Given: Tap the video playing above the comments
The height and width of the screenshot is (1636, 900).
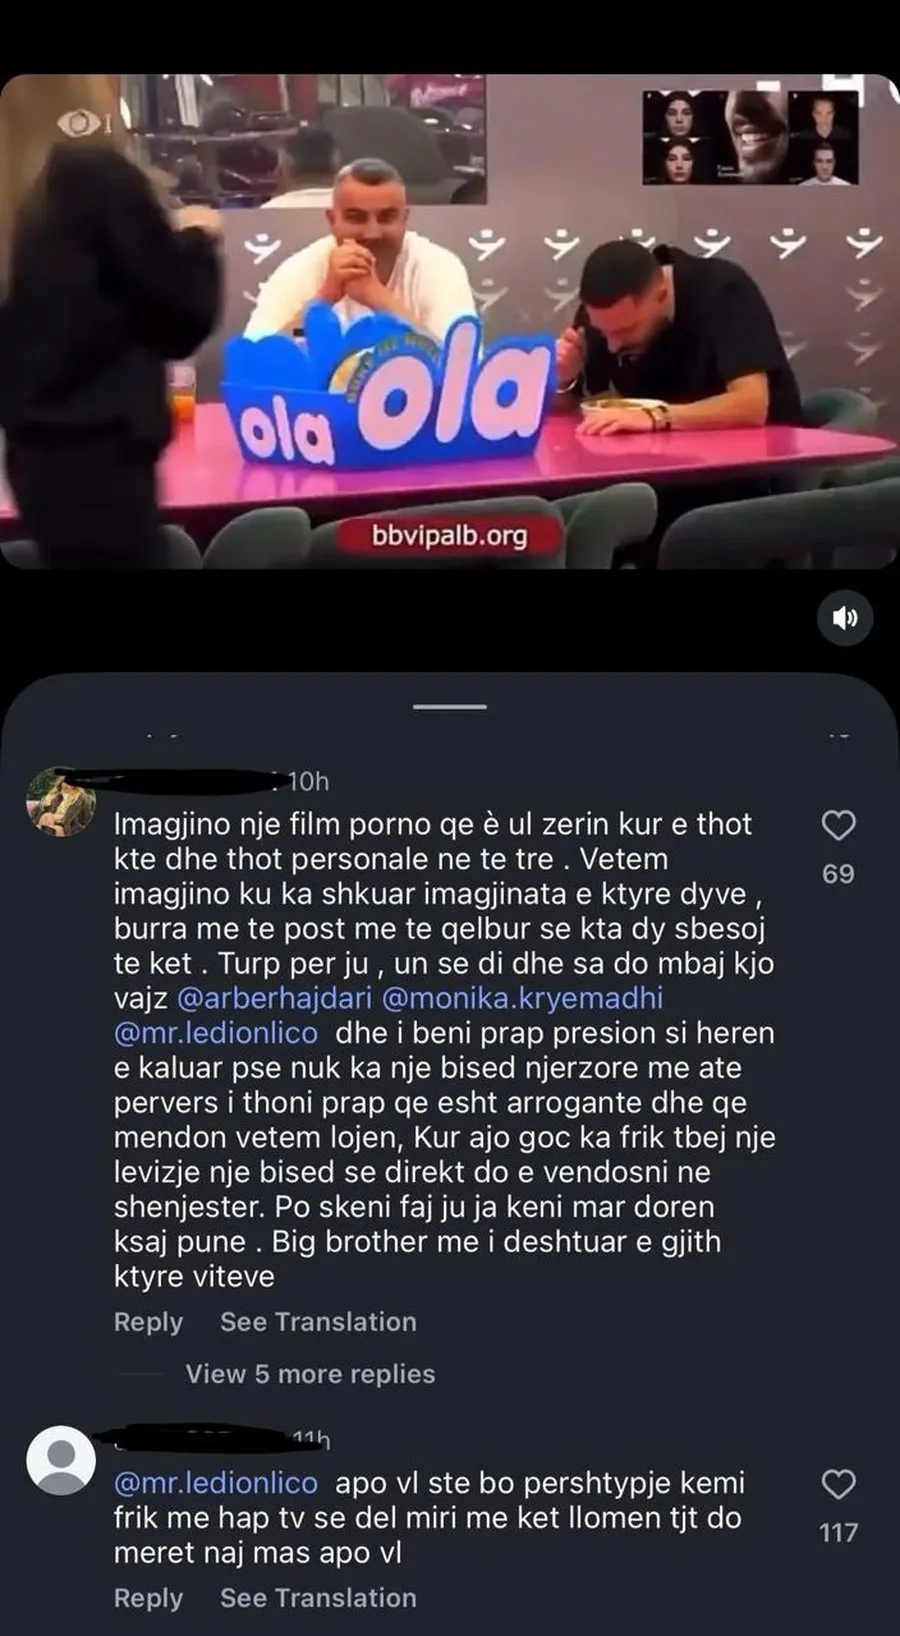Looking at the screenshot, I should click(450, 321).
